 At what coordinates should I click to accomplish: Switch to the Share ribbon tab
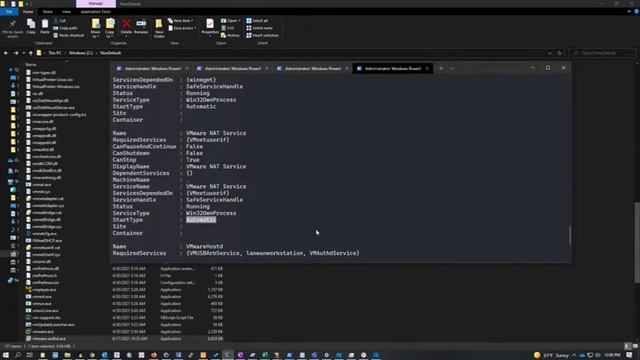[x=47, y=12]
